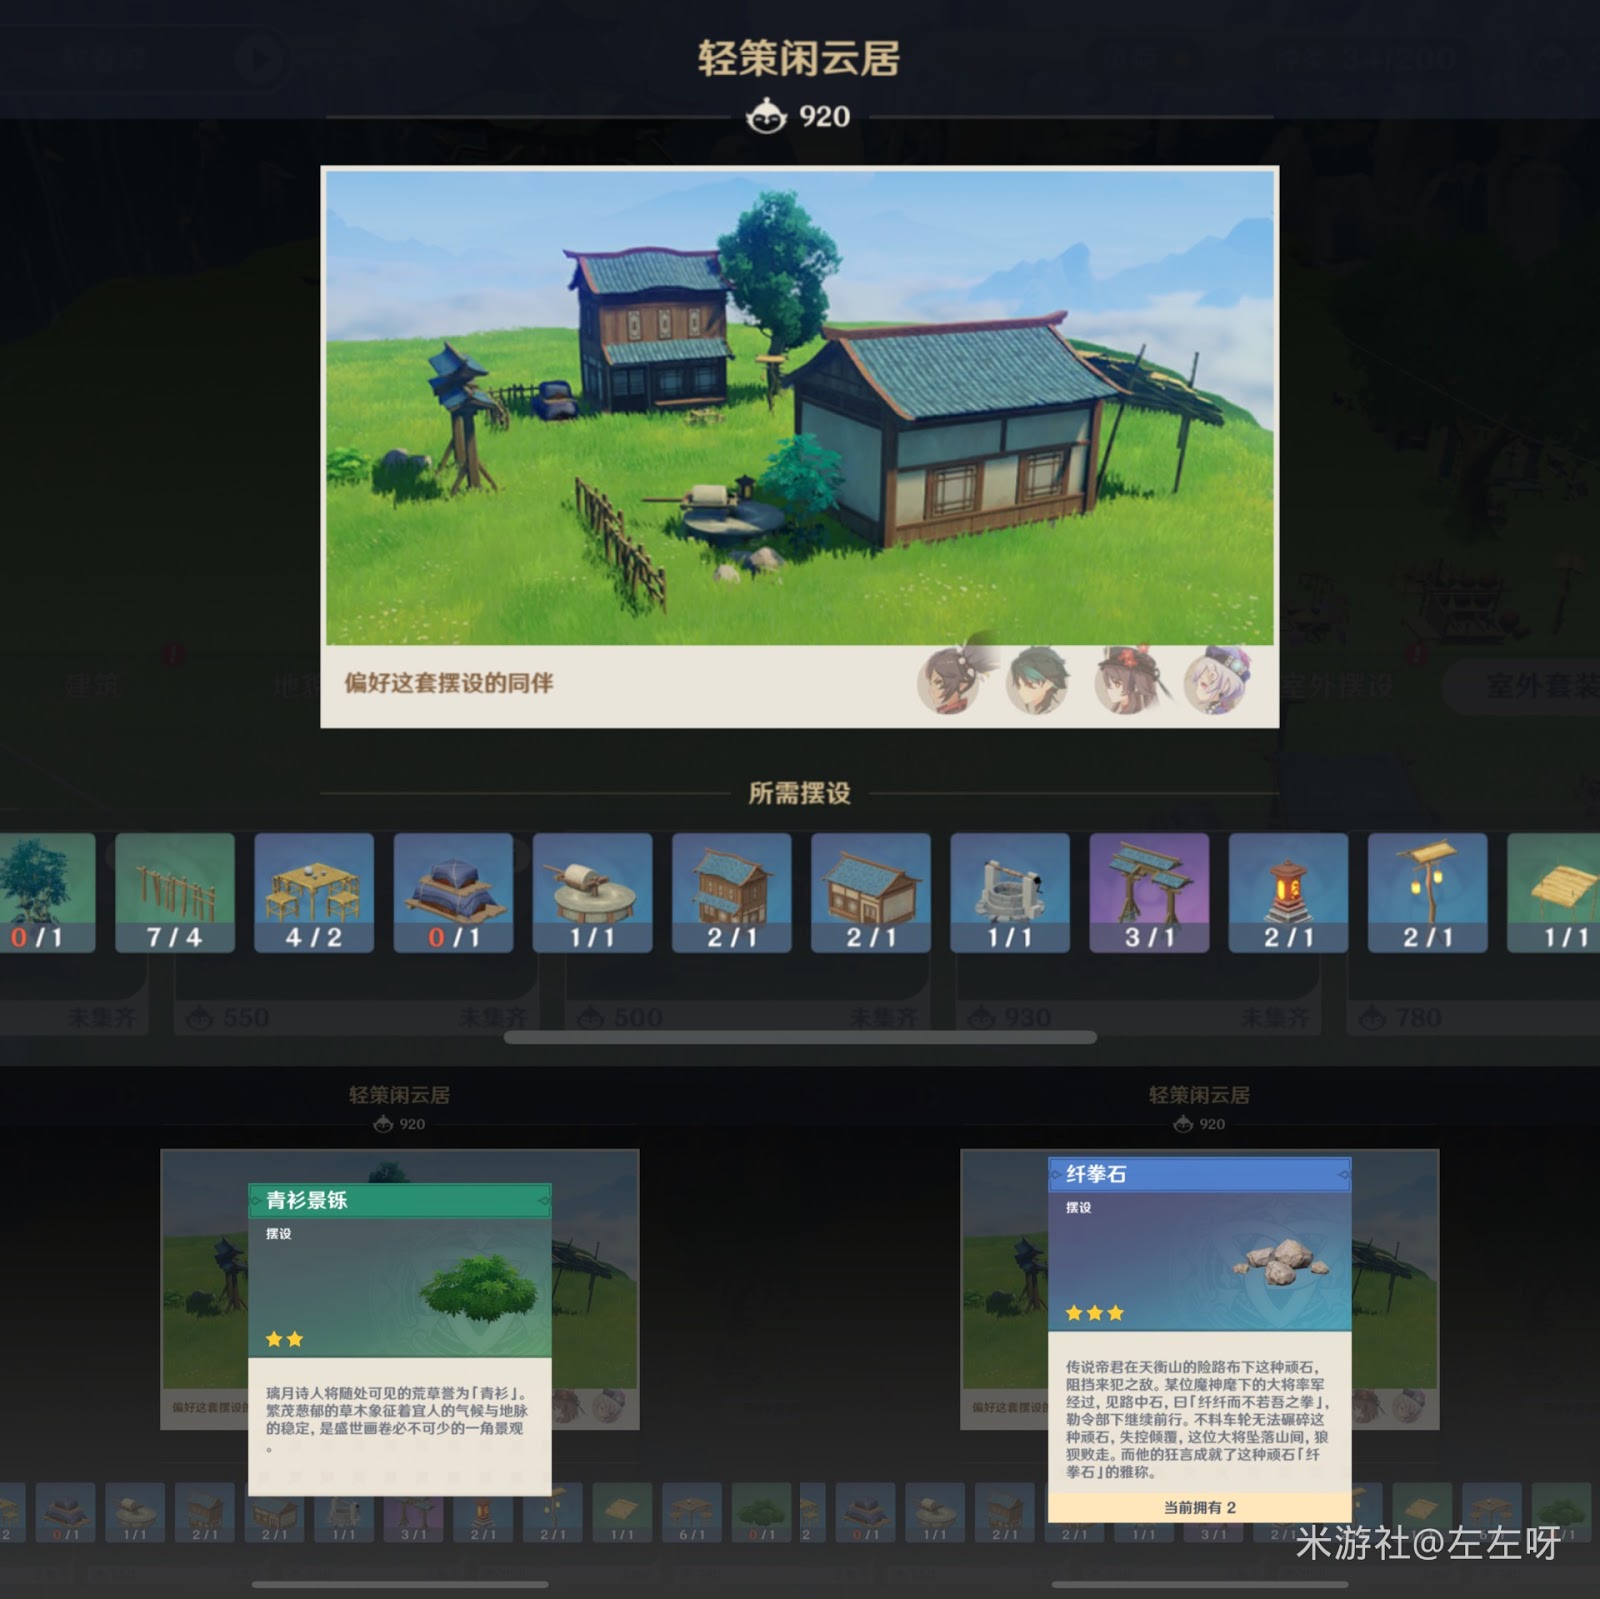Screen dimensions: 1600x1599
Task: Select the hanging street lamp furnishing in main list
Action: (x=1427, y=892)
